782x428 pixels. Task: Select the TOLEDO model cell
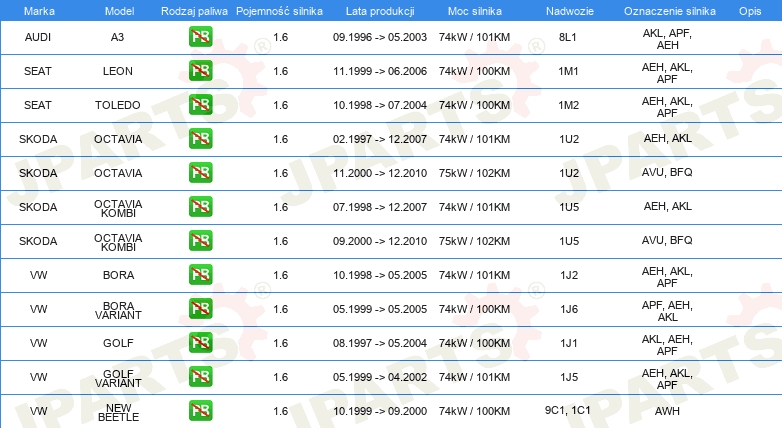click(x=118, y=105)
